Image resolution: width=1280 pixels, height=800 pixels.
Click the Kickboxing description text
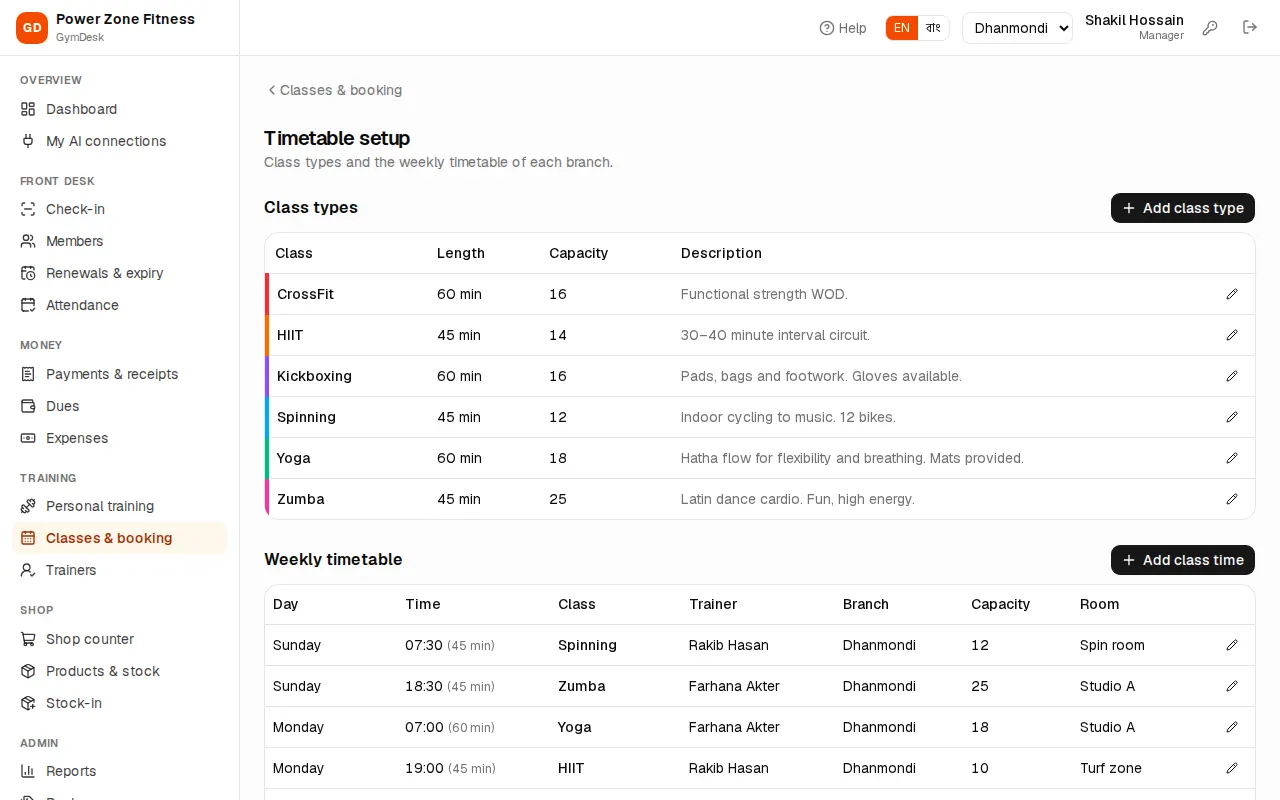pyautogui.click(x=821, y=376)
